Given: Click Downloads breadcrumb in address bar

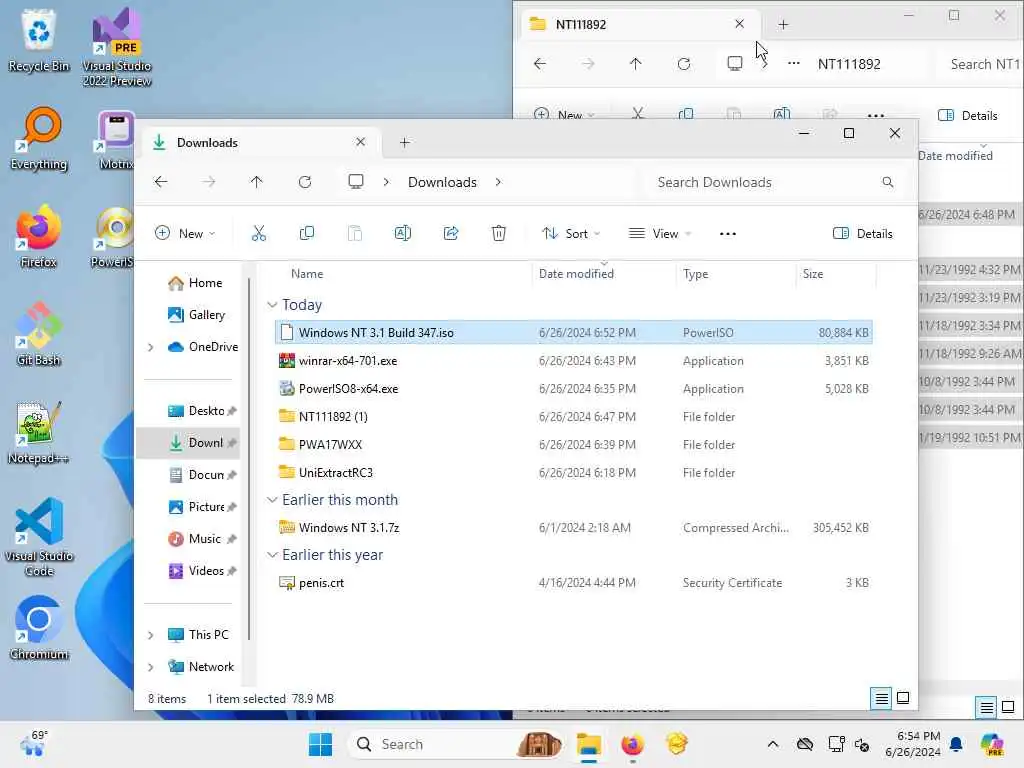Looking at the screenshot, I should 442,182.
